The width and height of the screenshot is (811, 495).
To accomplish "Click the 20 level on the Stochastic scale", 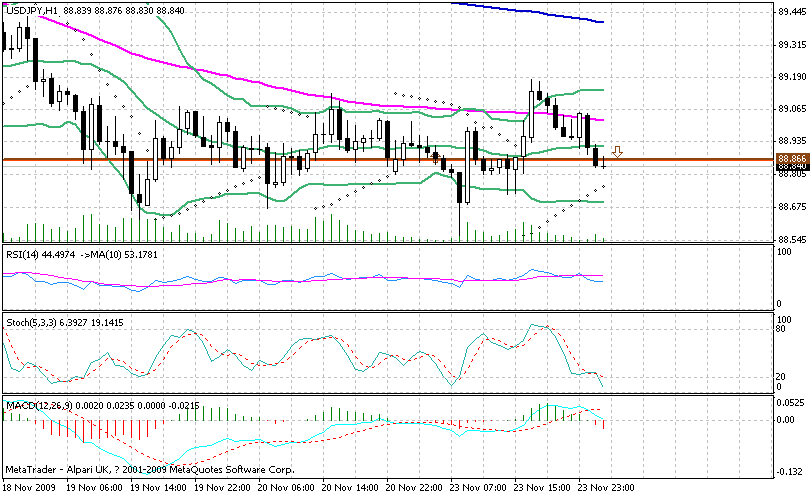I will [782, 377].
